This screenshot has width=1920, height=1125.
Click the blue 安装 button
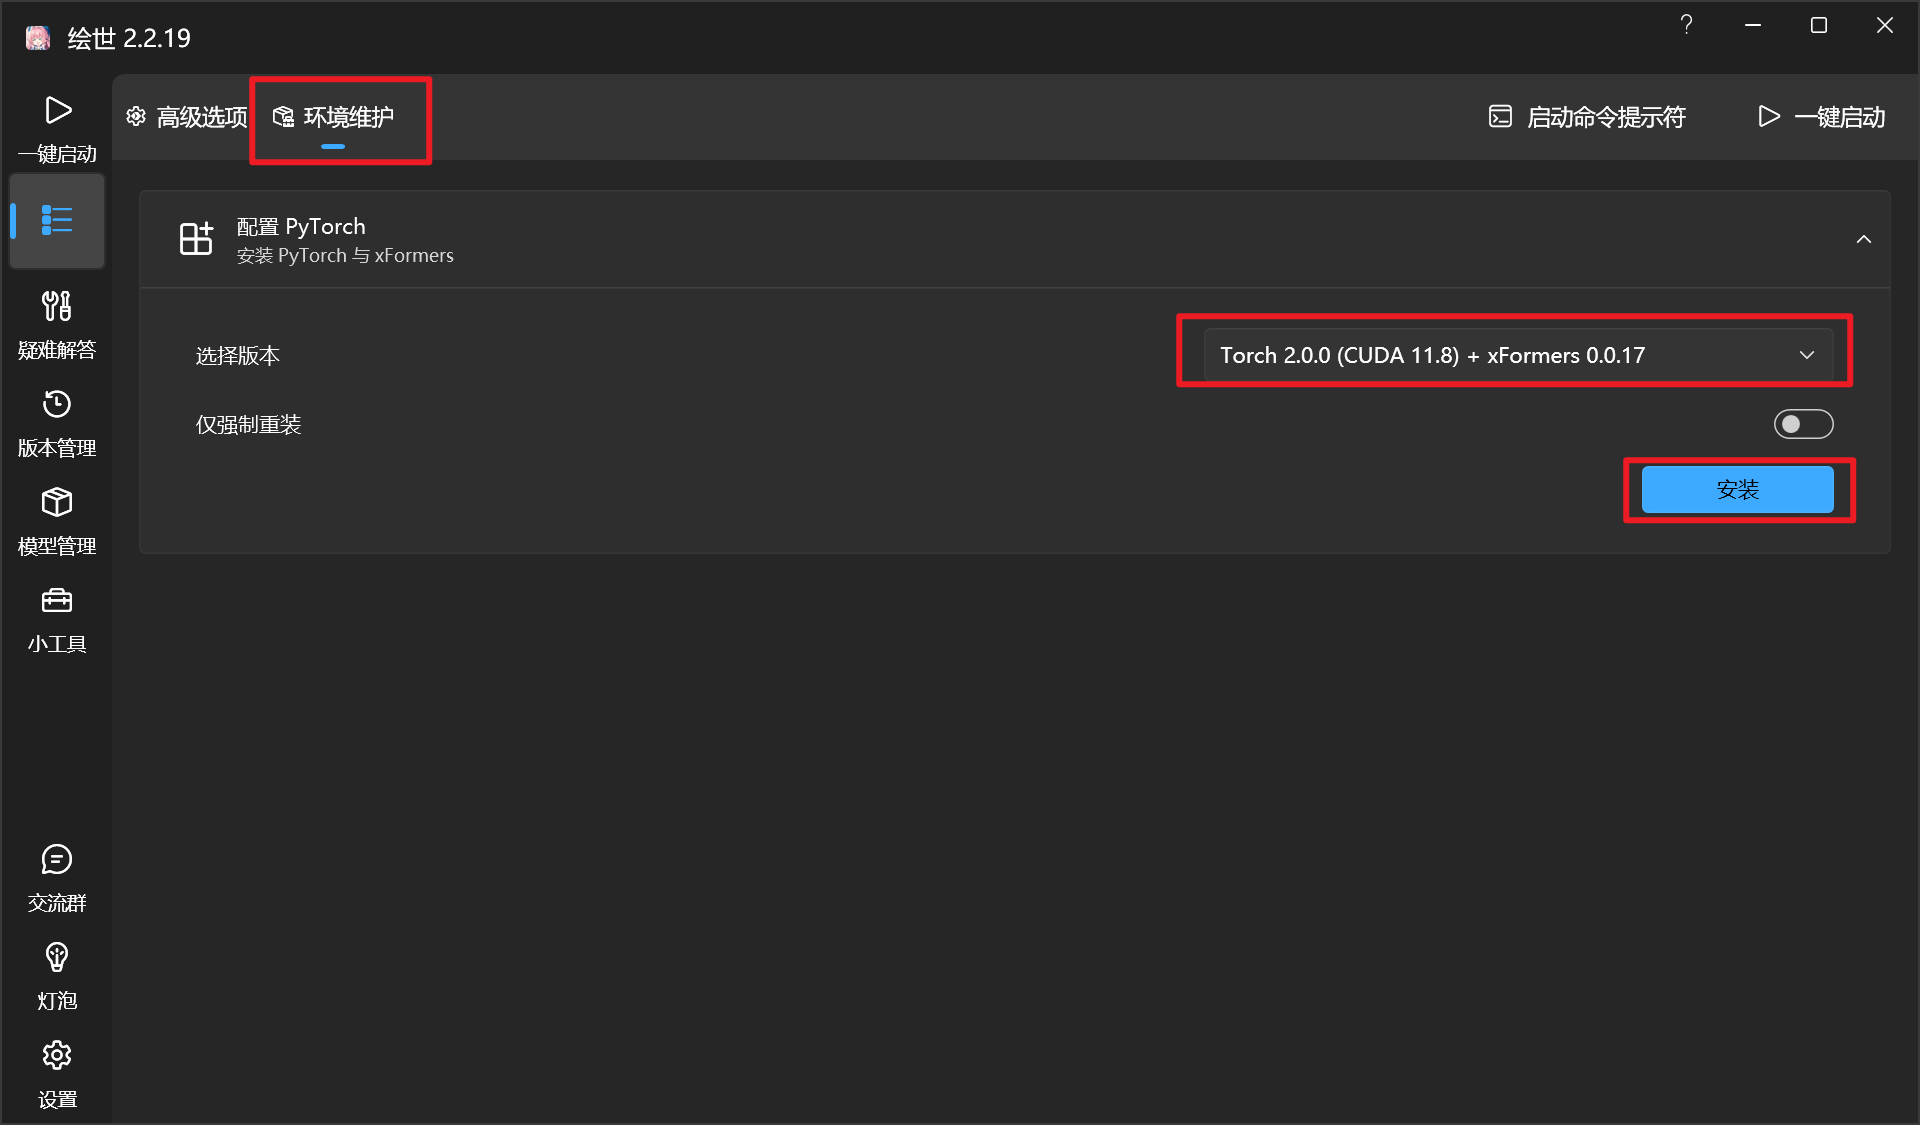point(1737,490)
